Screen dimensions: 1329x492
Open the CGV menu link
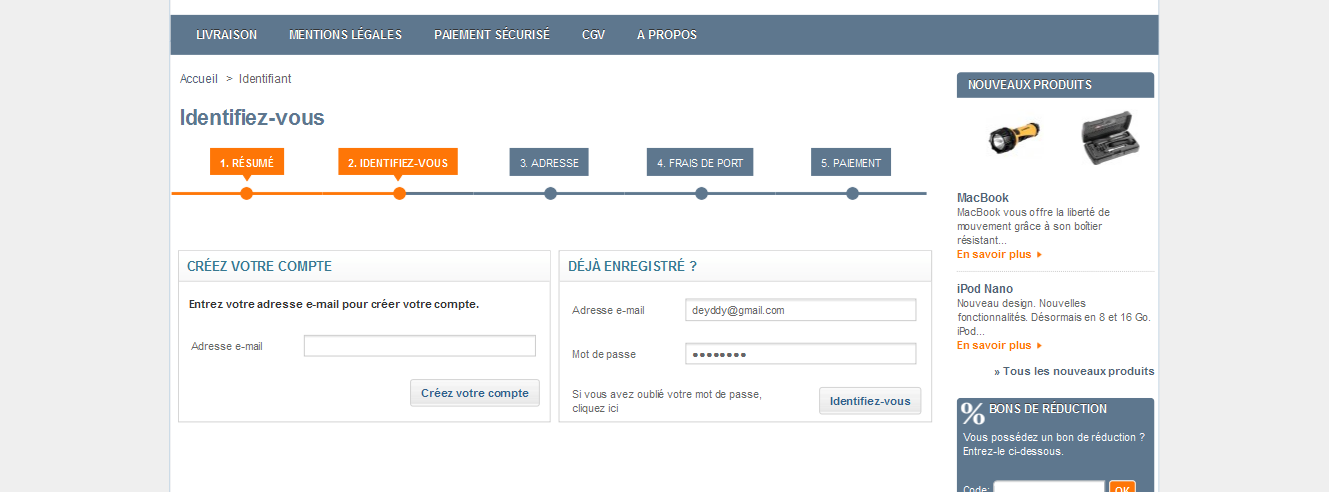pos(593,35)
